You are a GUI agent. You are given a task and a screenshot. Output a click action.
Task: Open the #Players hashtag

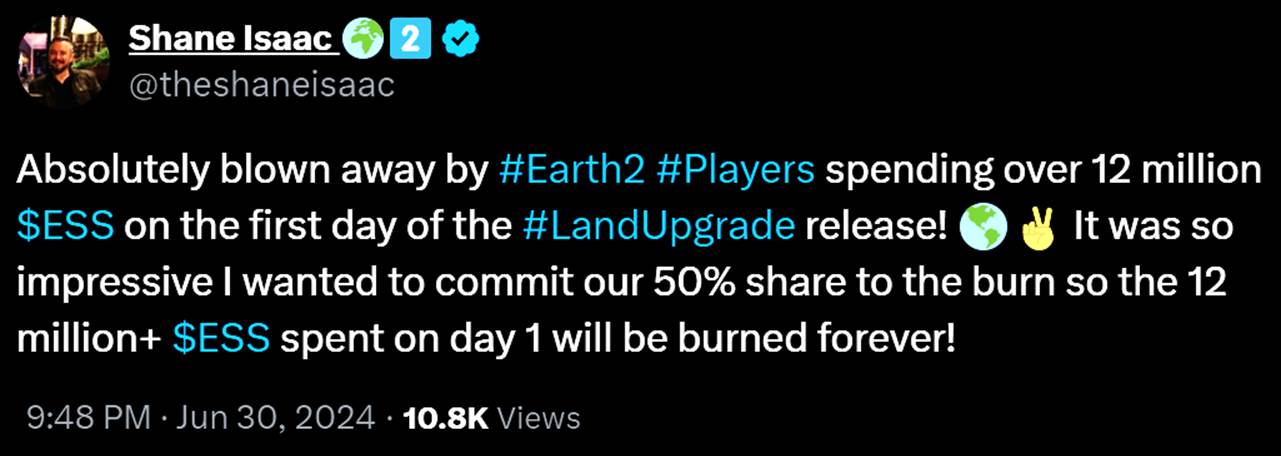coord(736,171)
